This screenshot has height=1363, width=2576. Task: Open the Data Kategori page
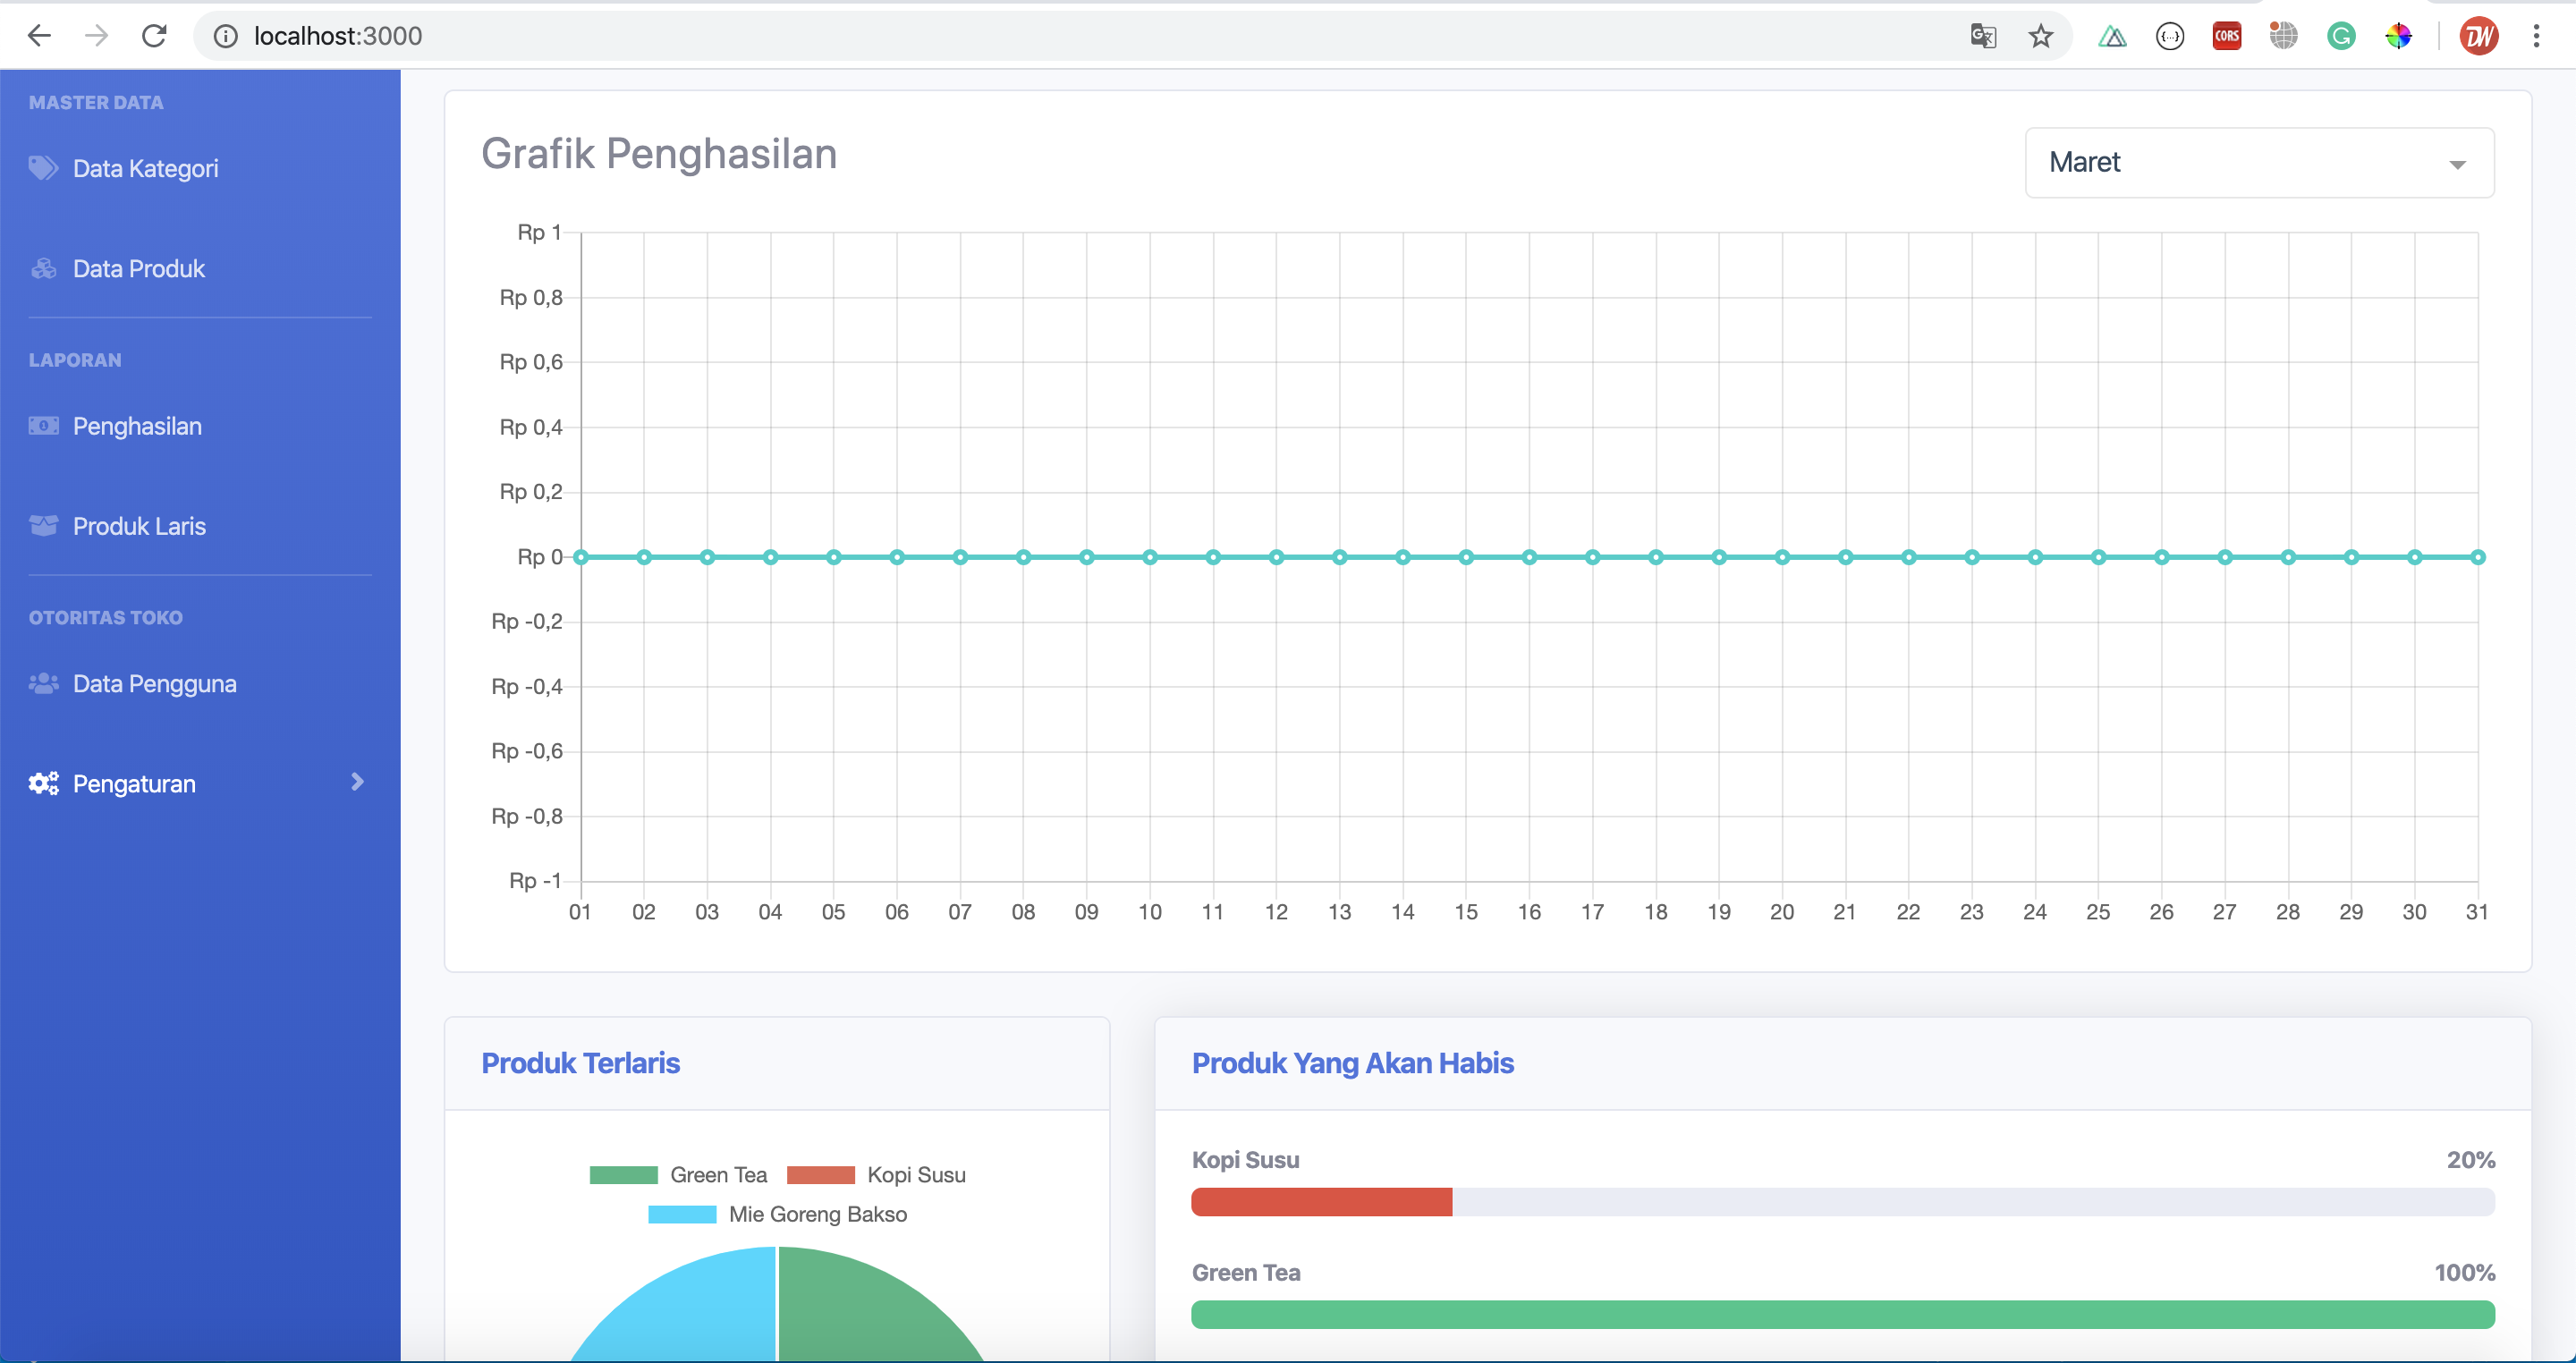pos(146,168)
